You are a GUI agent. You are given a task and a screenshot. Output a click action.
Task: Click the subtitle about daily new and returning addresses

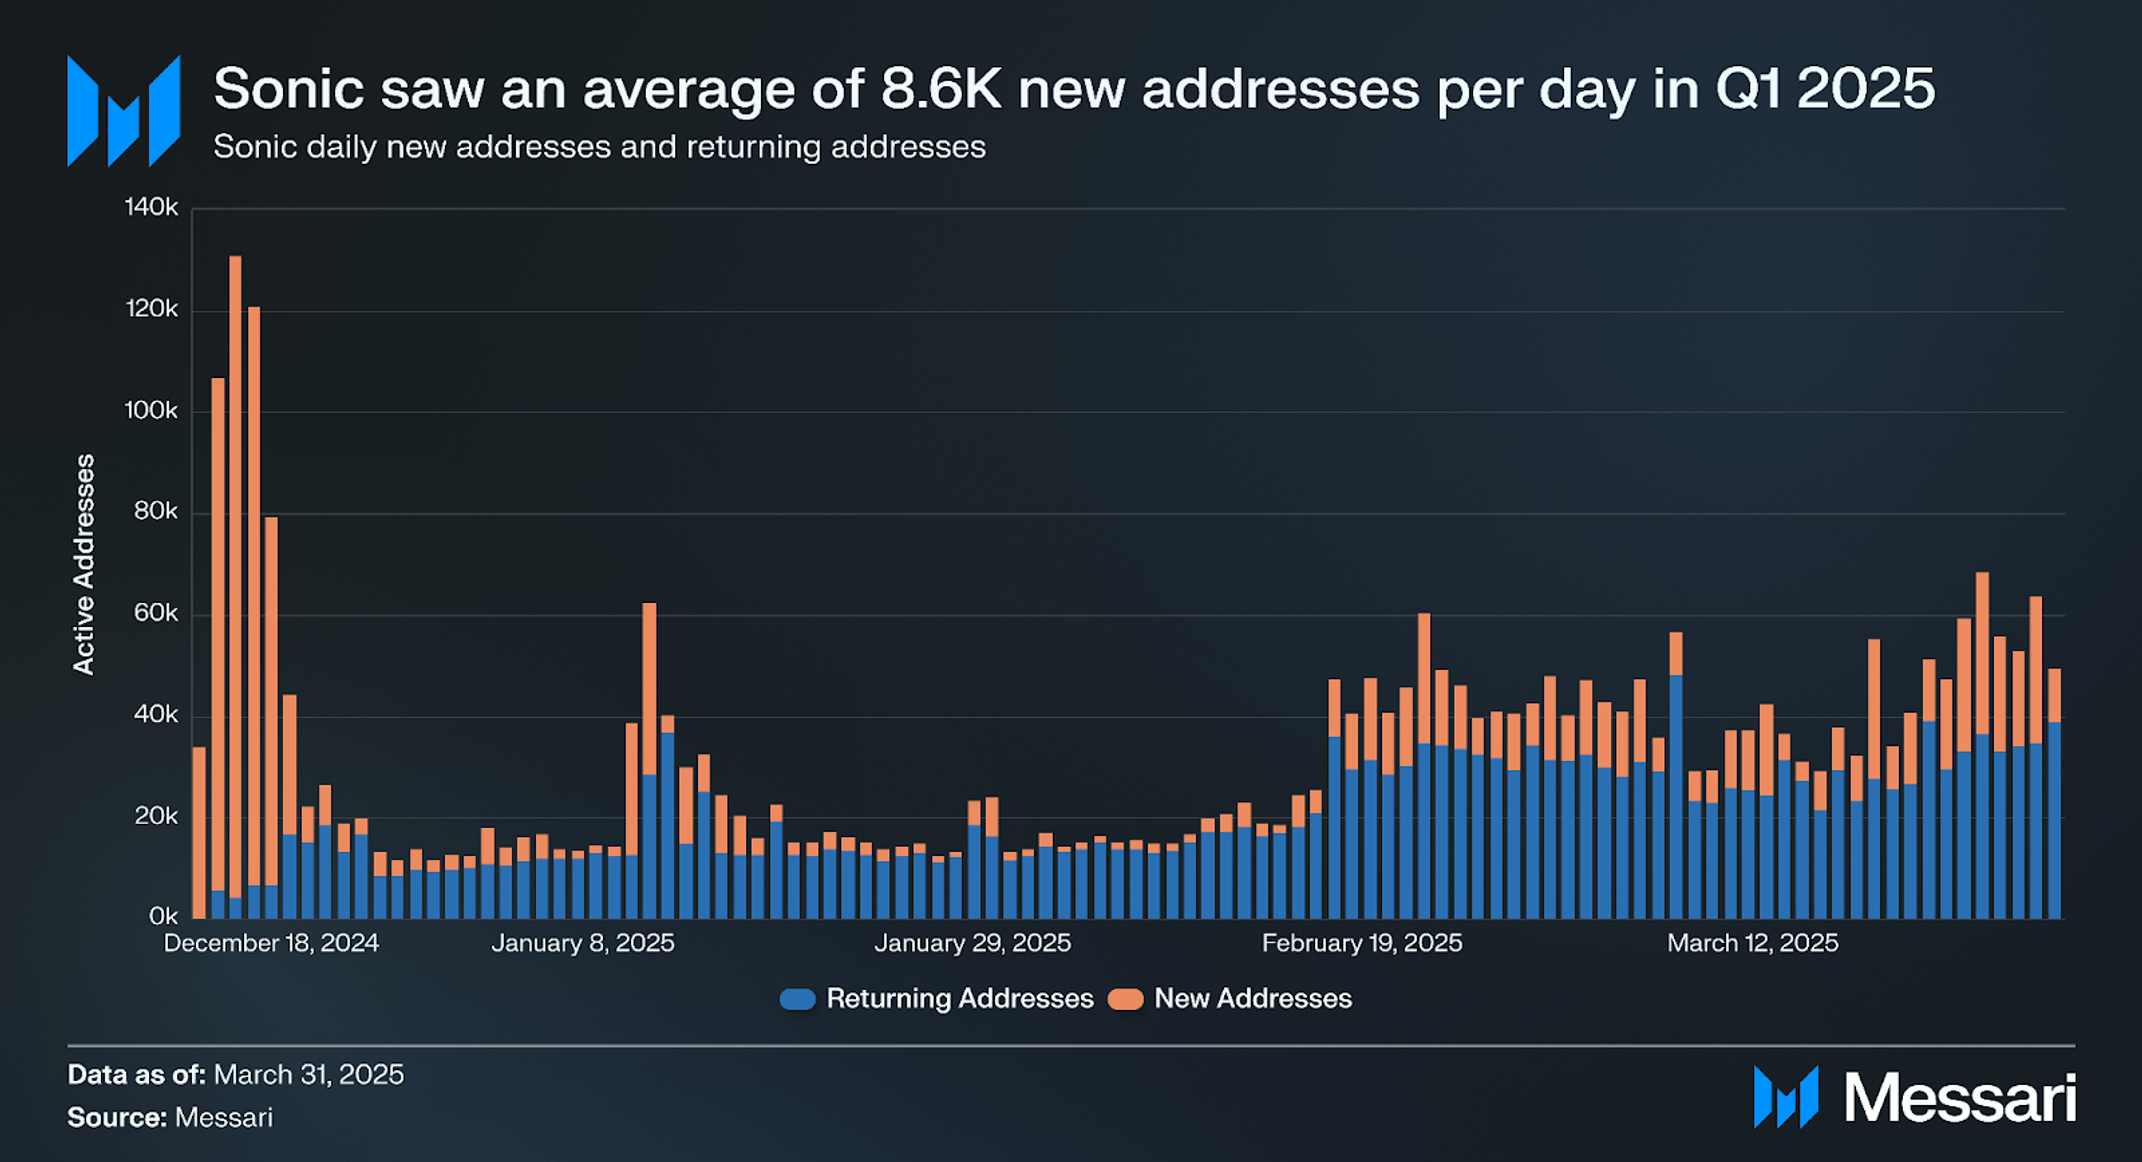(x=599, y=147)
